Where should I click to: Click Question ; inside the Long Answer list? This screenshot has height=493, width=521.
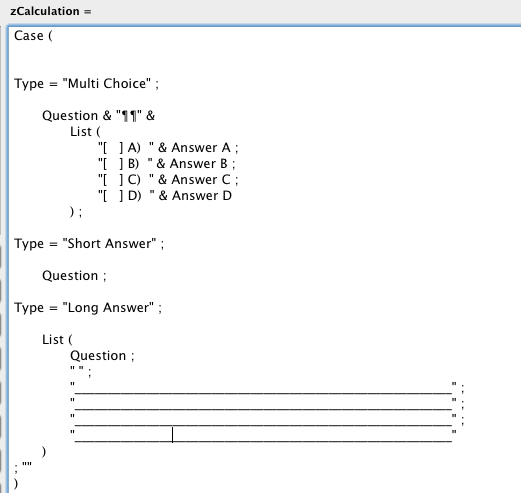(102, 356)
